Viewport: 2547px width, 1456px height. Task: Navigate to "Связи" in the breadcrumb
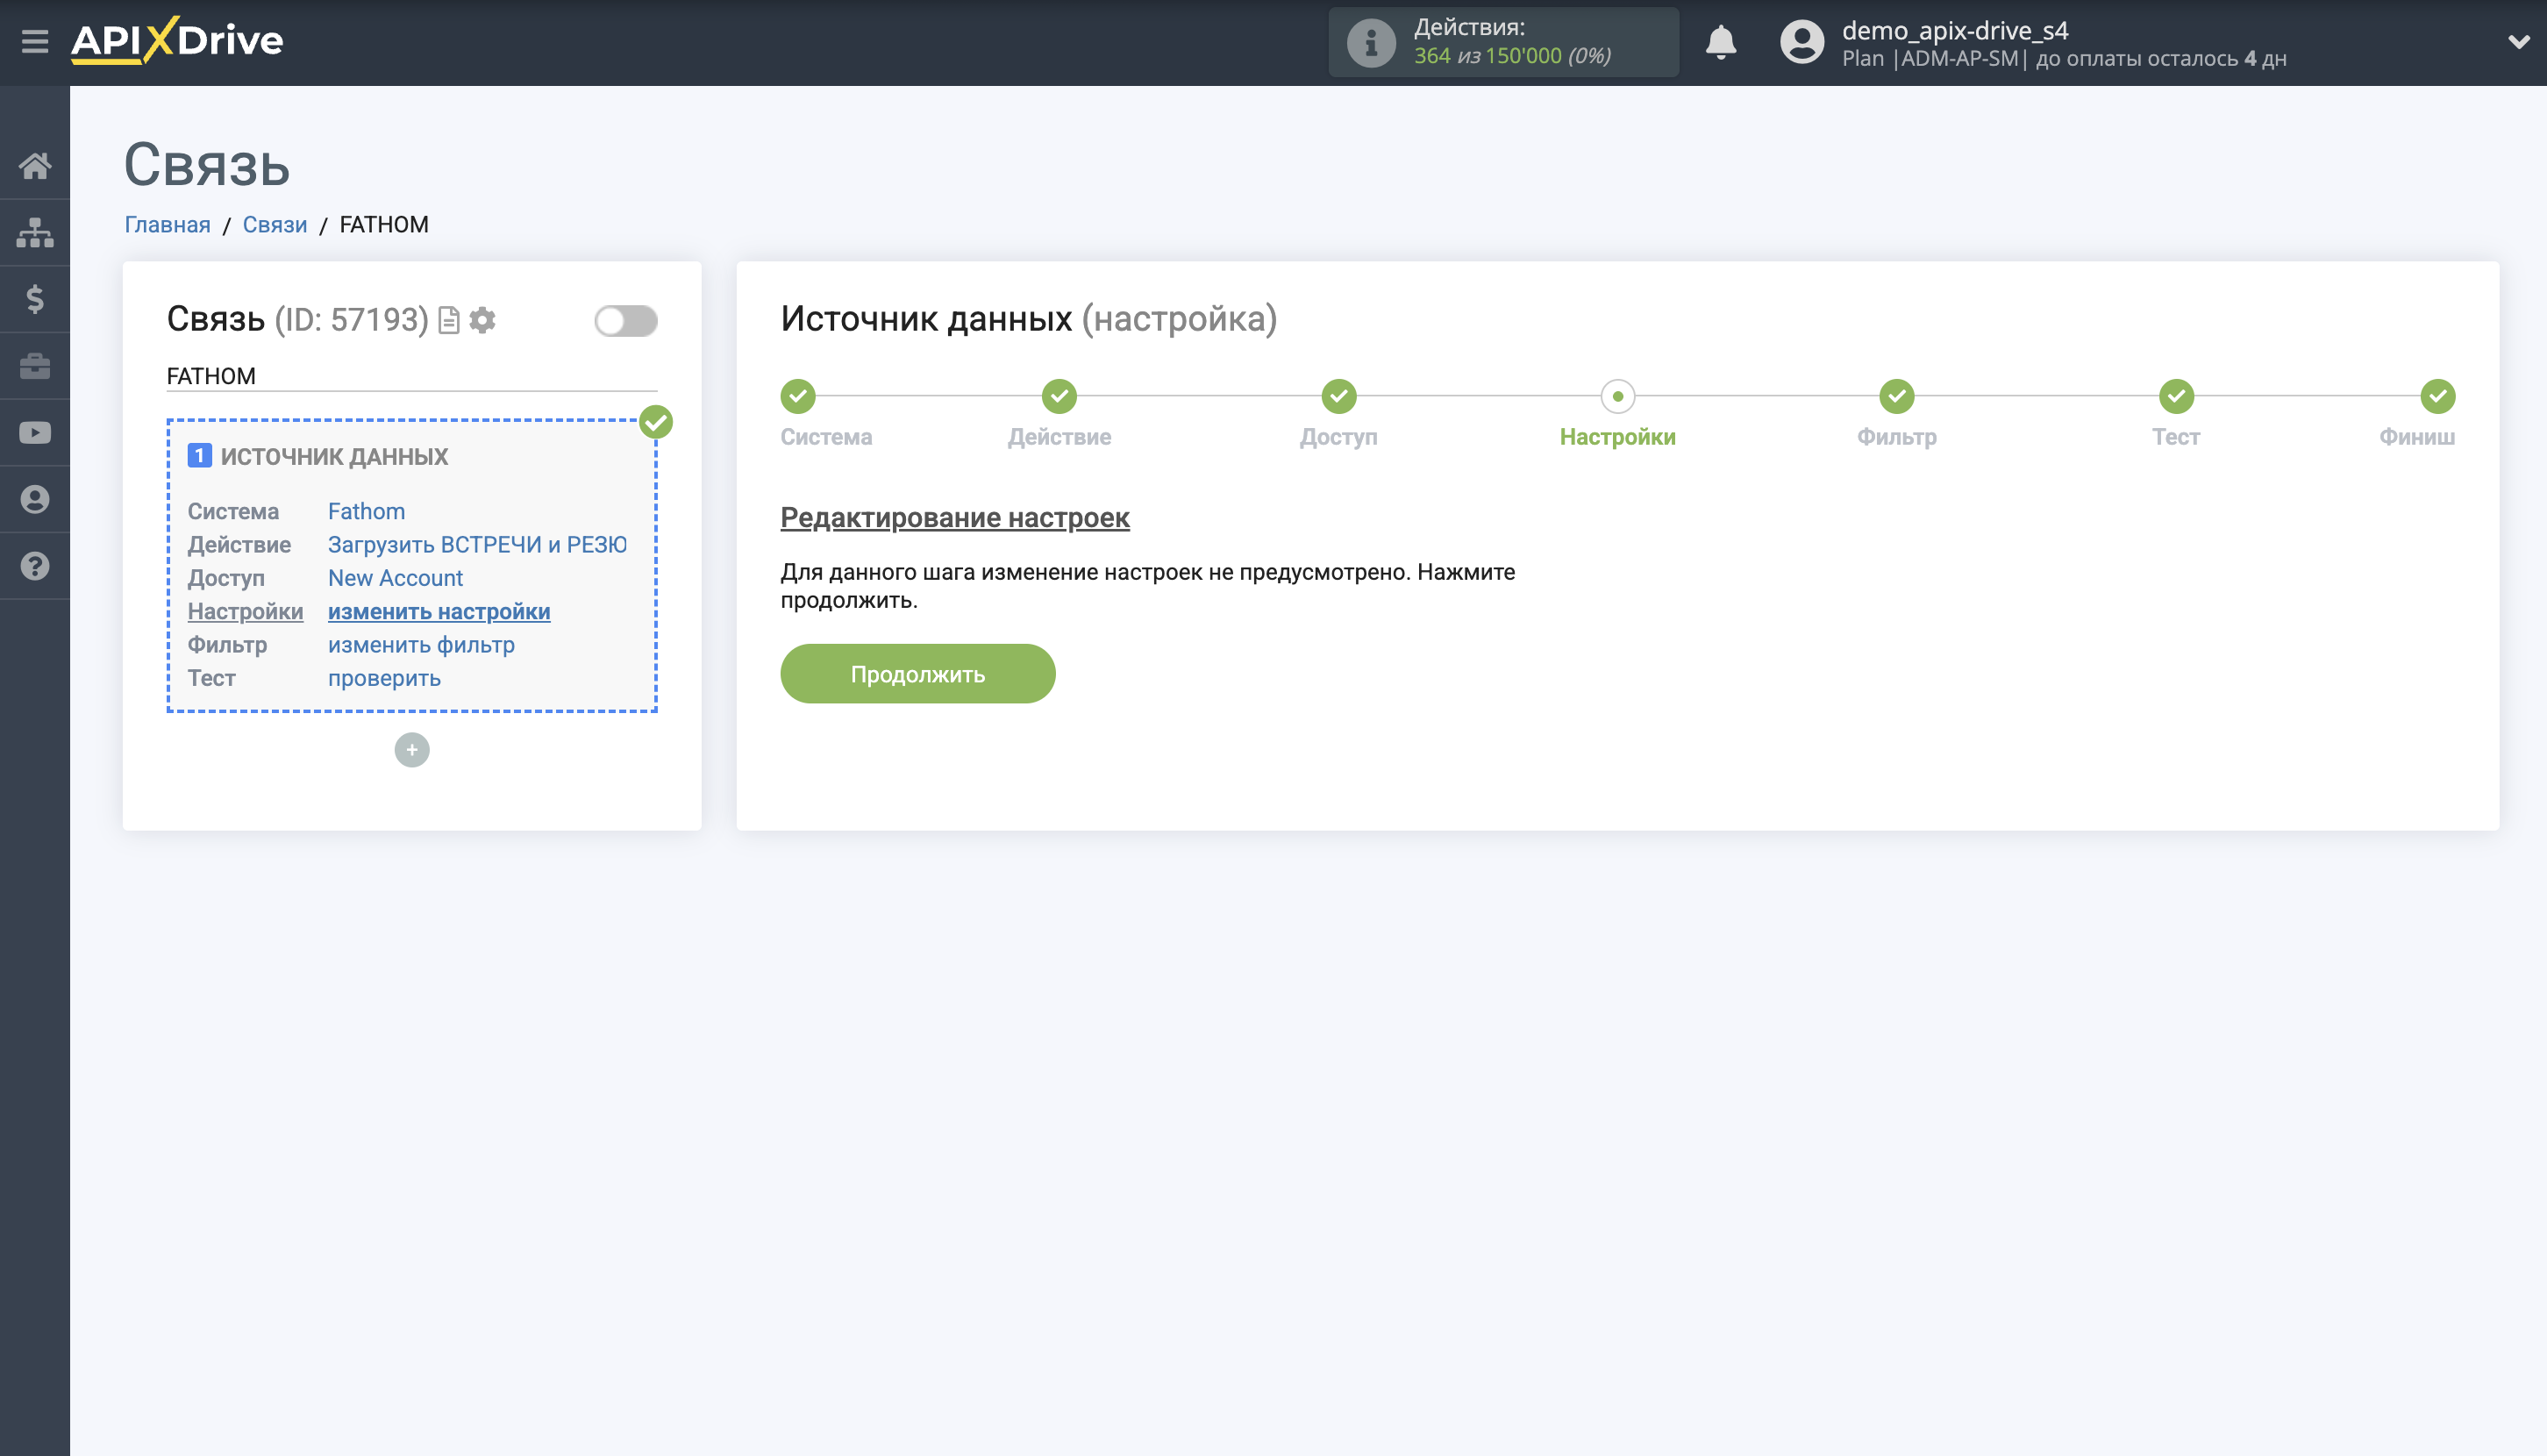(275, 224)
